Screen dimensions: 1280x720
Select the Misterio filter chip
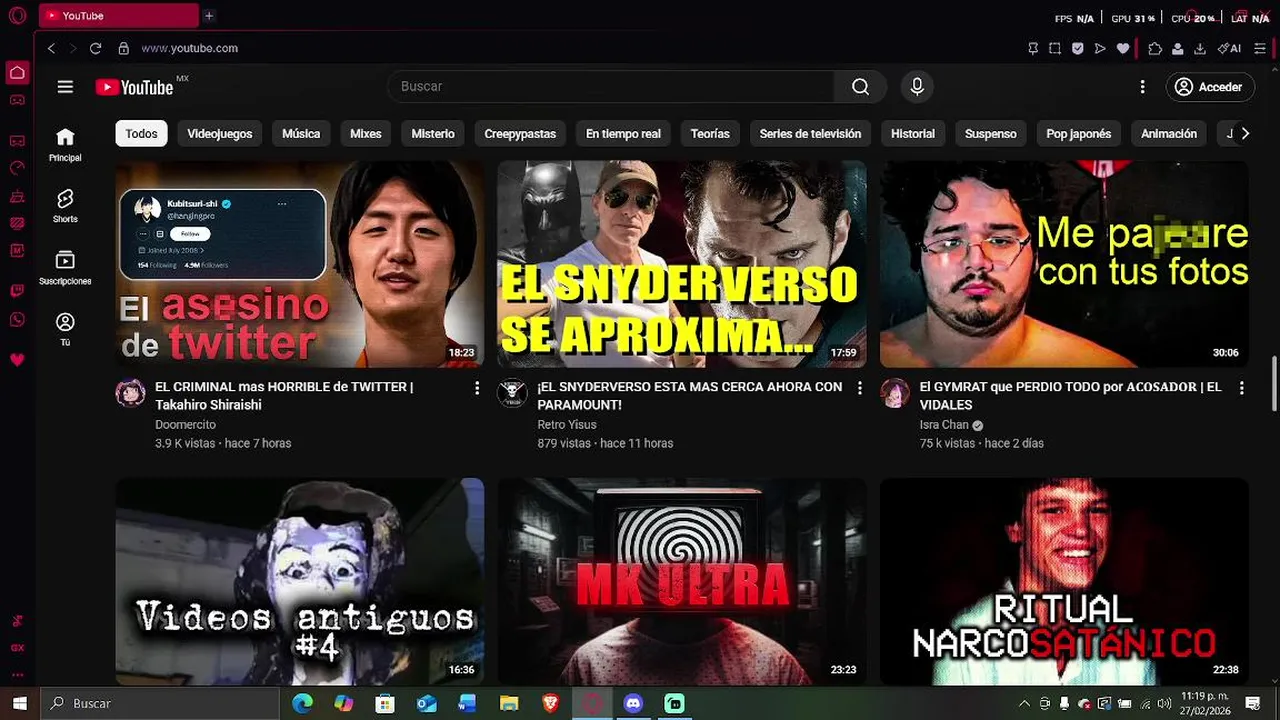click(433, 133)
